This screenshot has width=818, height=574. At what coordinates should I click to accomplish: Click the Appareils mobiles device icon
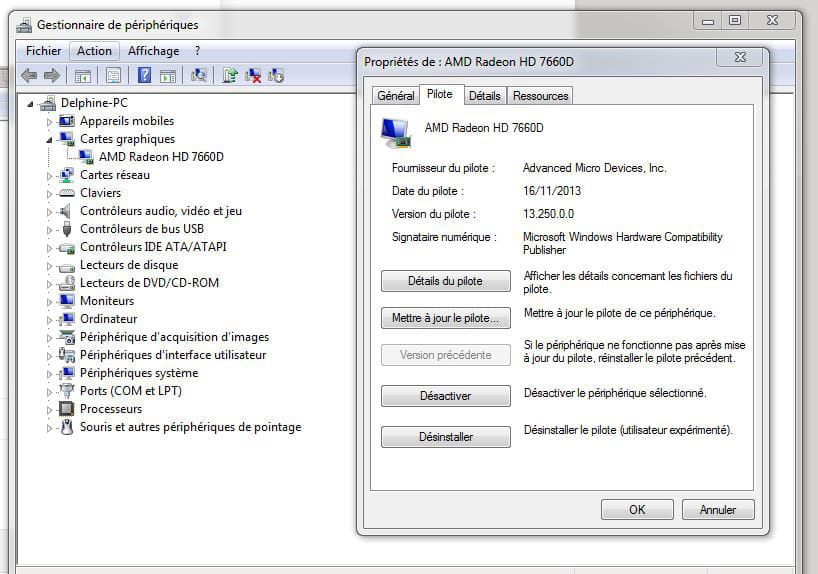point(66,121)
